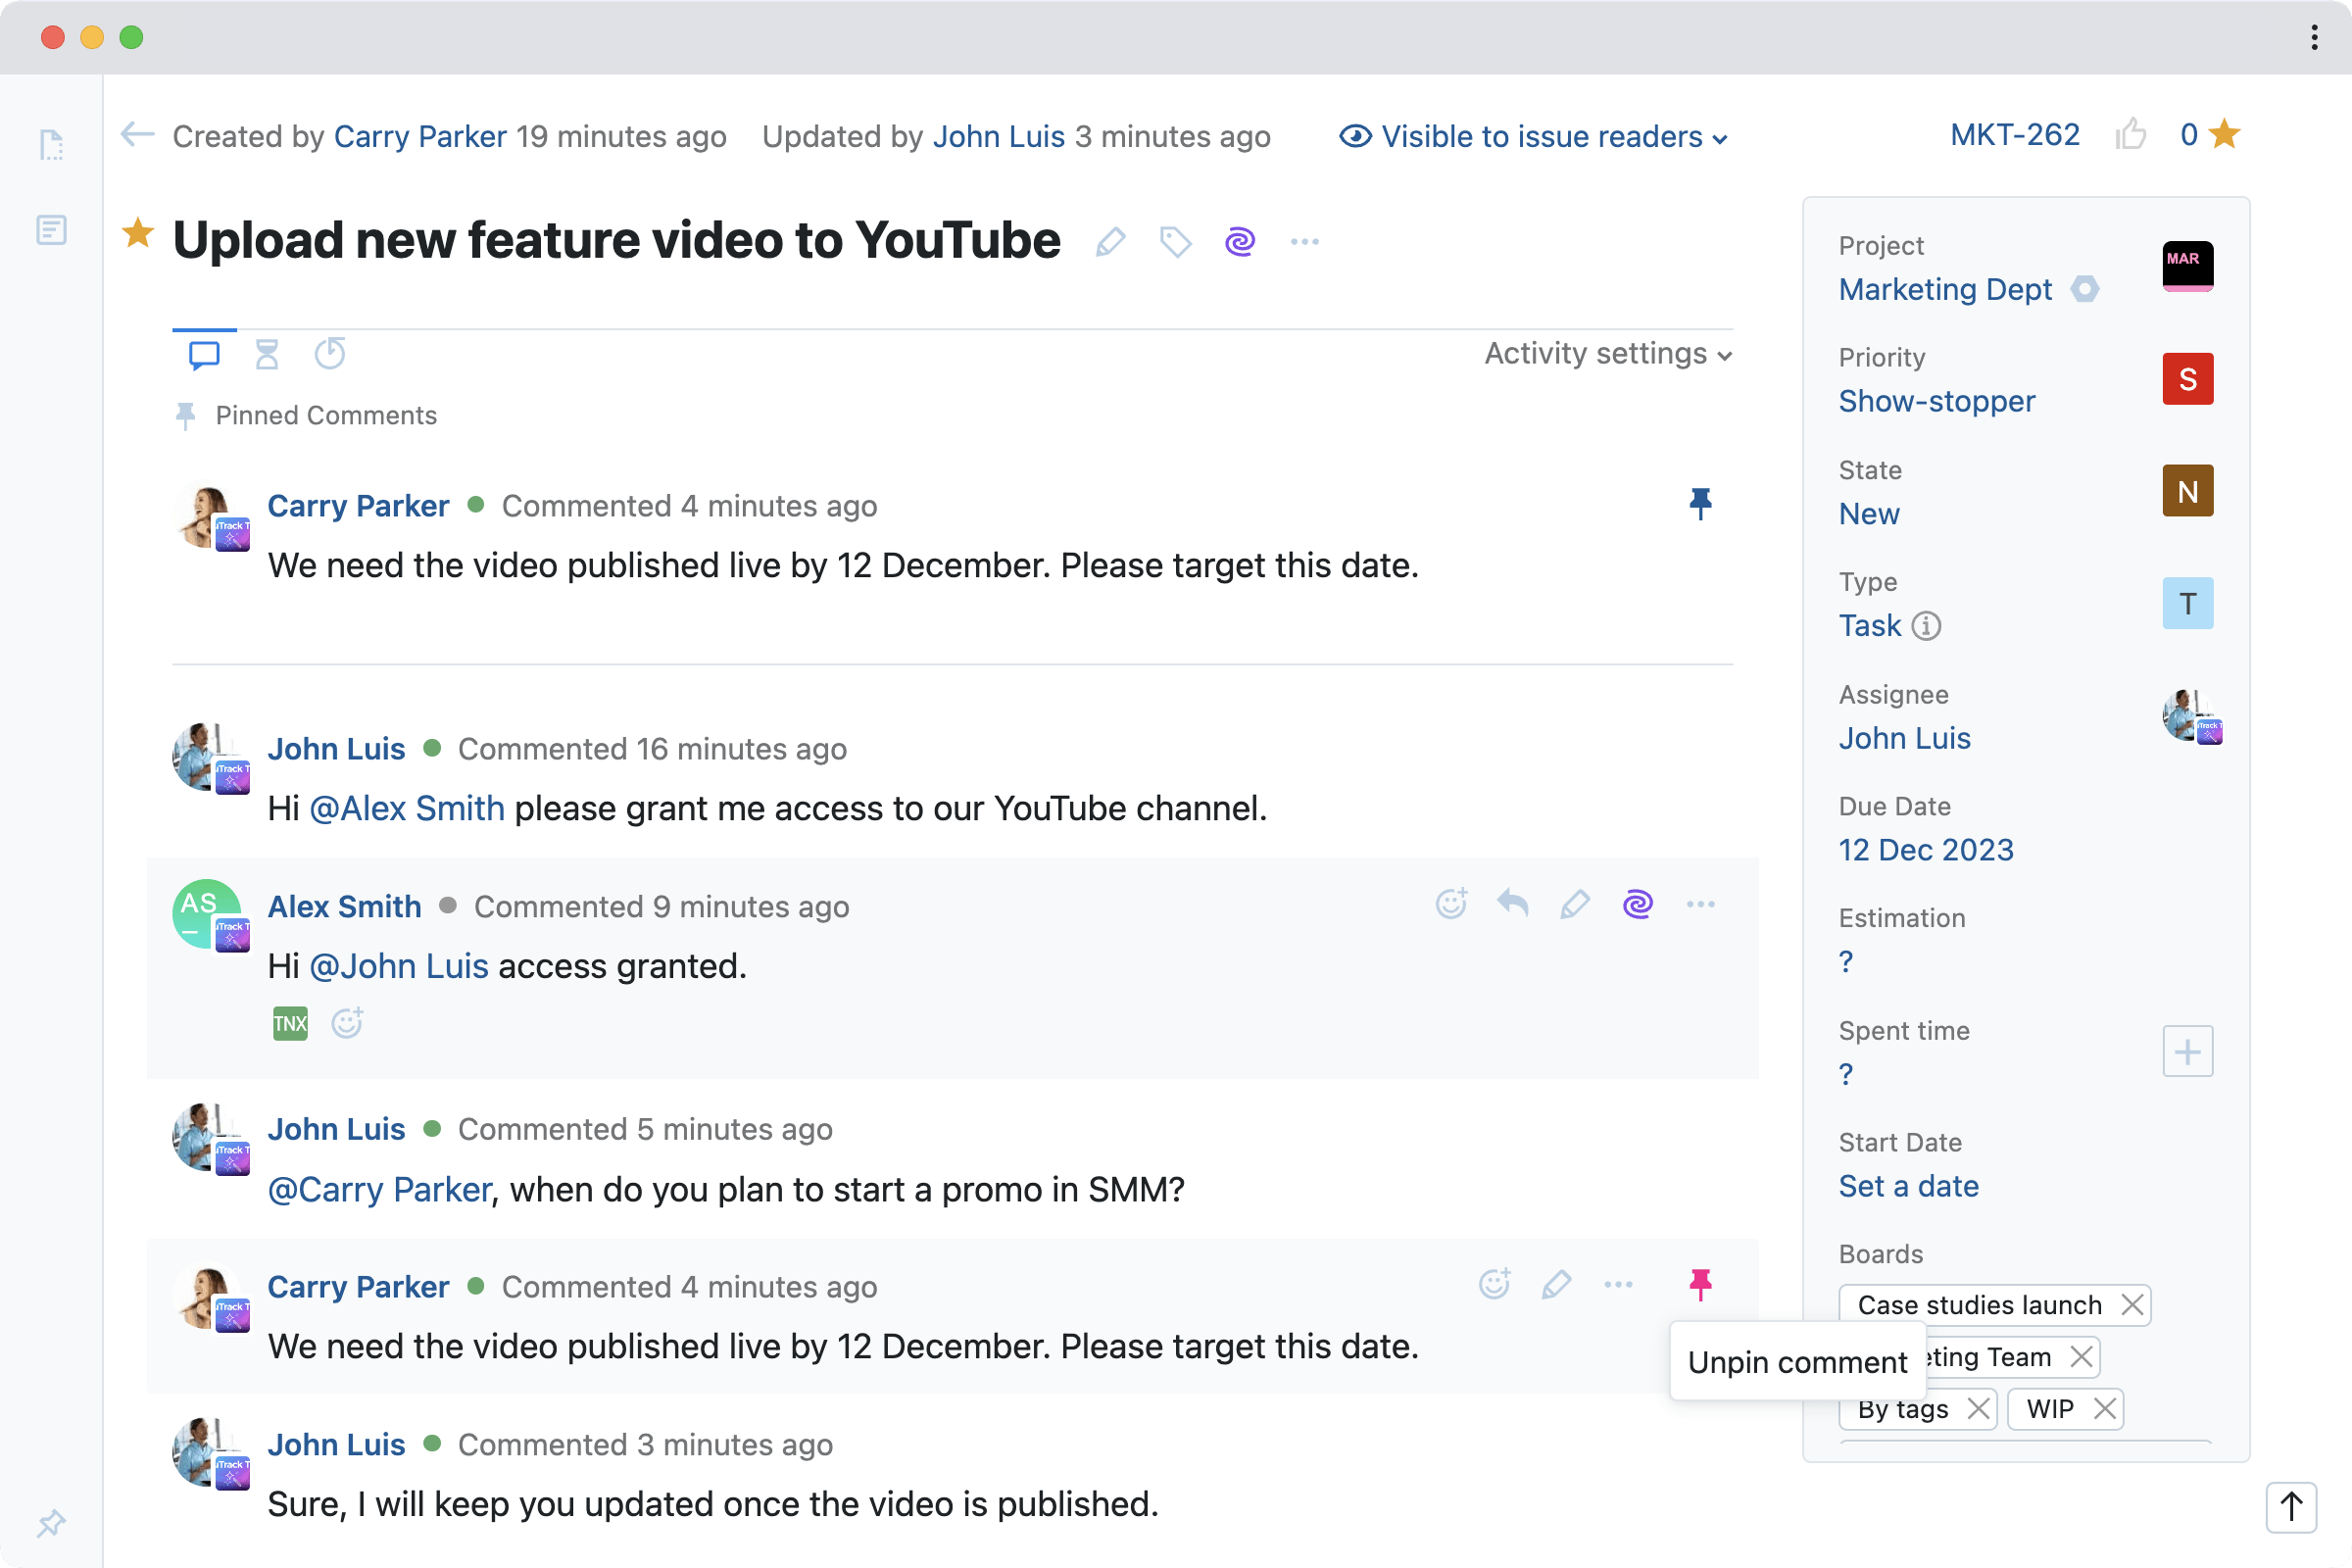
Task: Open Carry Parker's profile in created-by line
Action: [420, 136]
